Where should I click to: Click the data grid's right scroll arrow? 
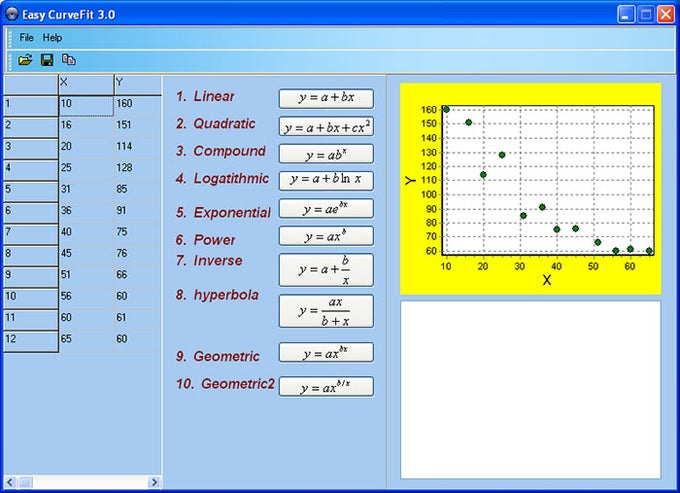click(154, 482)
